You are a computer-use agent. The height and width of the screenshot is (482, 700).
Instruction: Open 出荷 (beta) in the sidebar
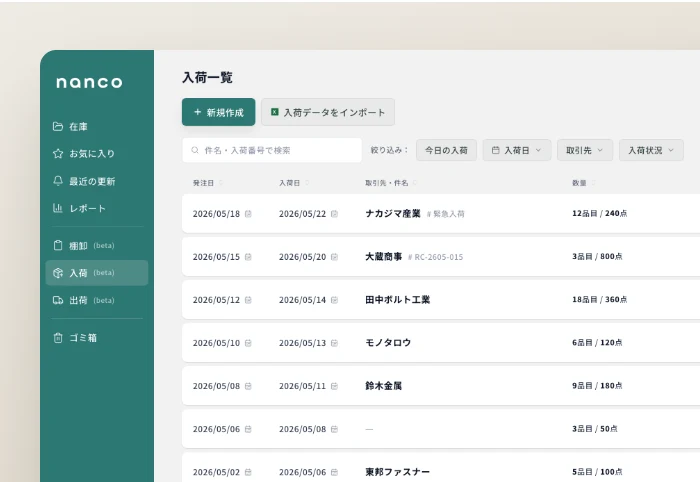click(97, 300)
